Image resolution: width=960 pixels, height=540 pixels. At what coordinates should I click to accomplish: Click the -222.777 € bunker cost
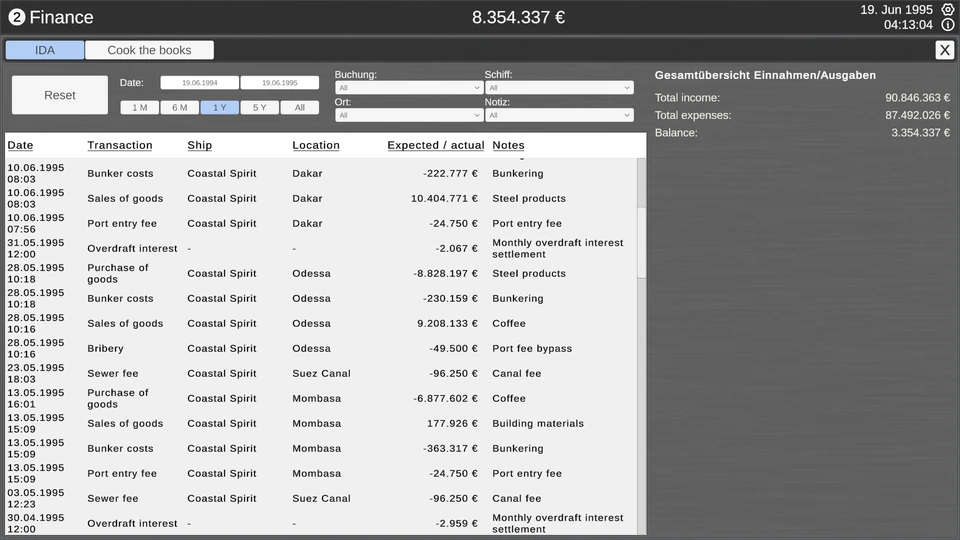(450, 173)
